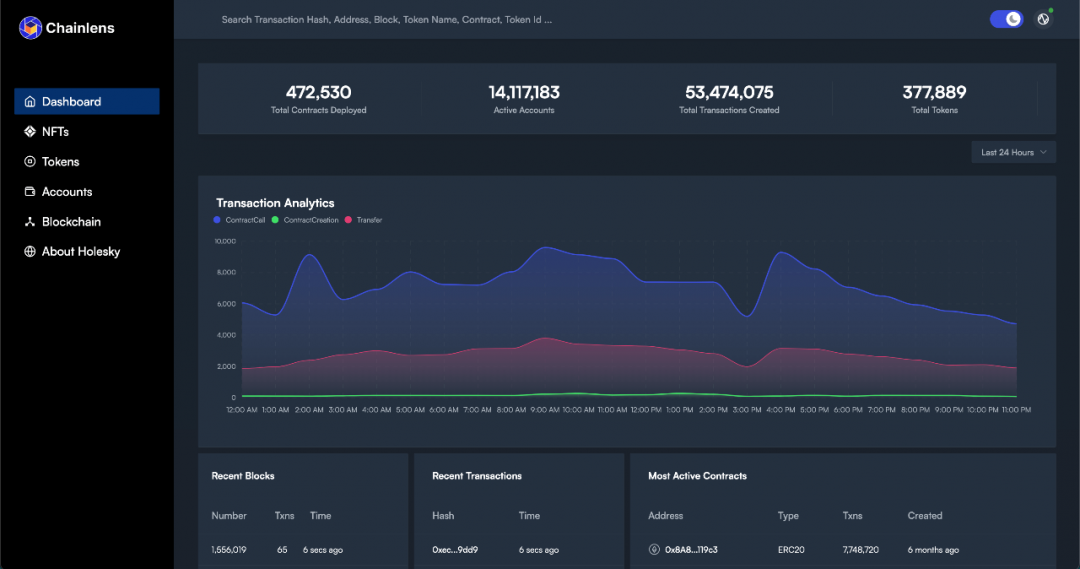Screen dimensions: 1080x569
Task: Click the network status icon top right
Action: tap(1043, 19)
